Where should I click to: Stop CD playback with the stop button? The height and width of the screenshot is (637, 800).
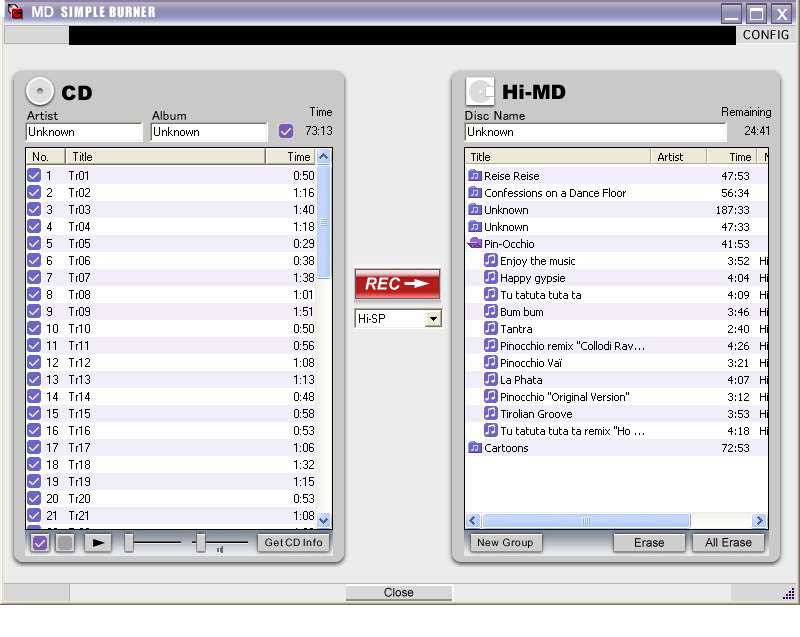point(65,543)
